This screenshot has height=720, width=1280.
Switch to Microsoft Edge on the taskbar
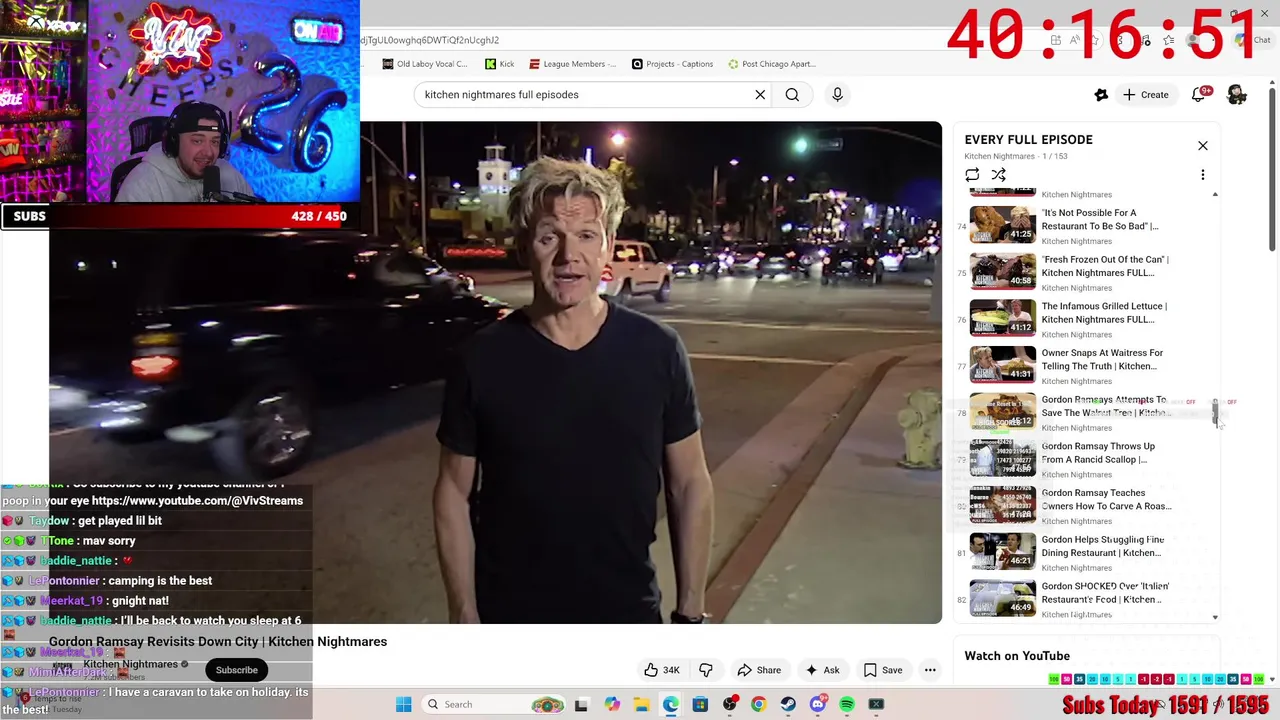click(x=670, y=704)
